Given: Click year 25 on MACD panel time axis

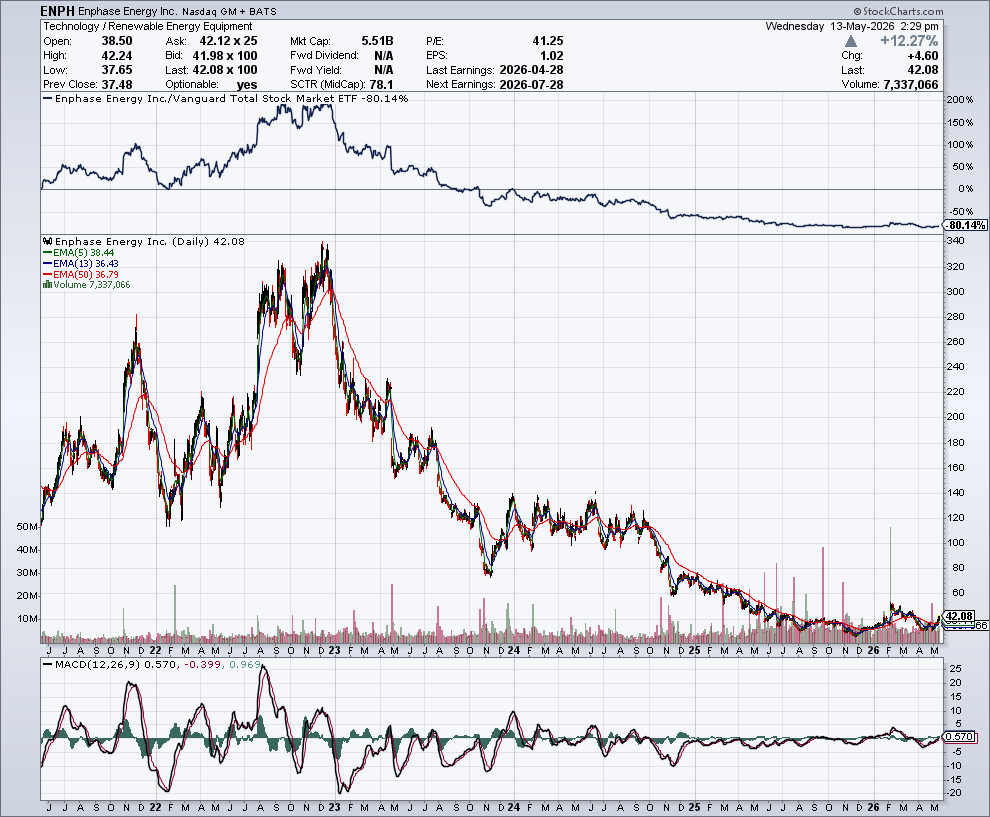Looking at the screenshot, I should [695, 808].
